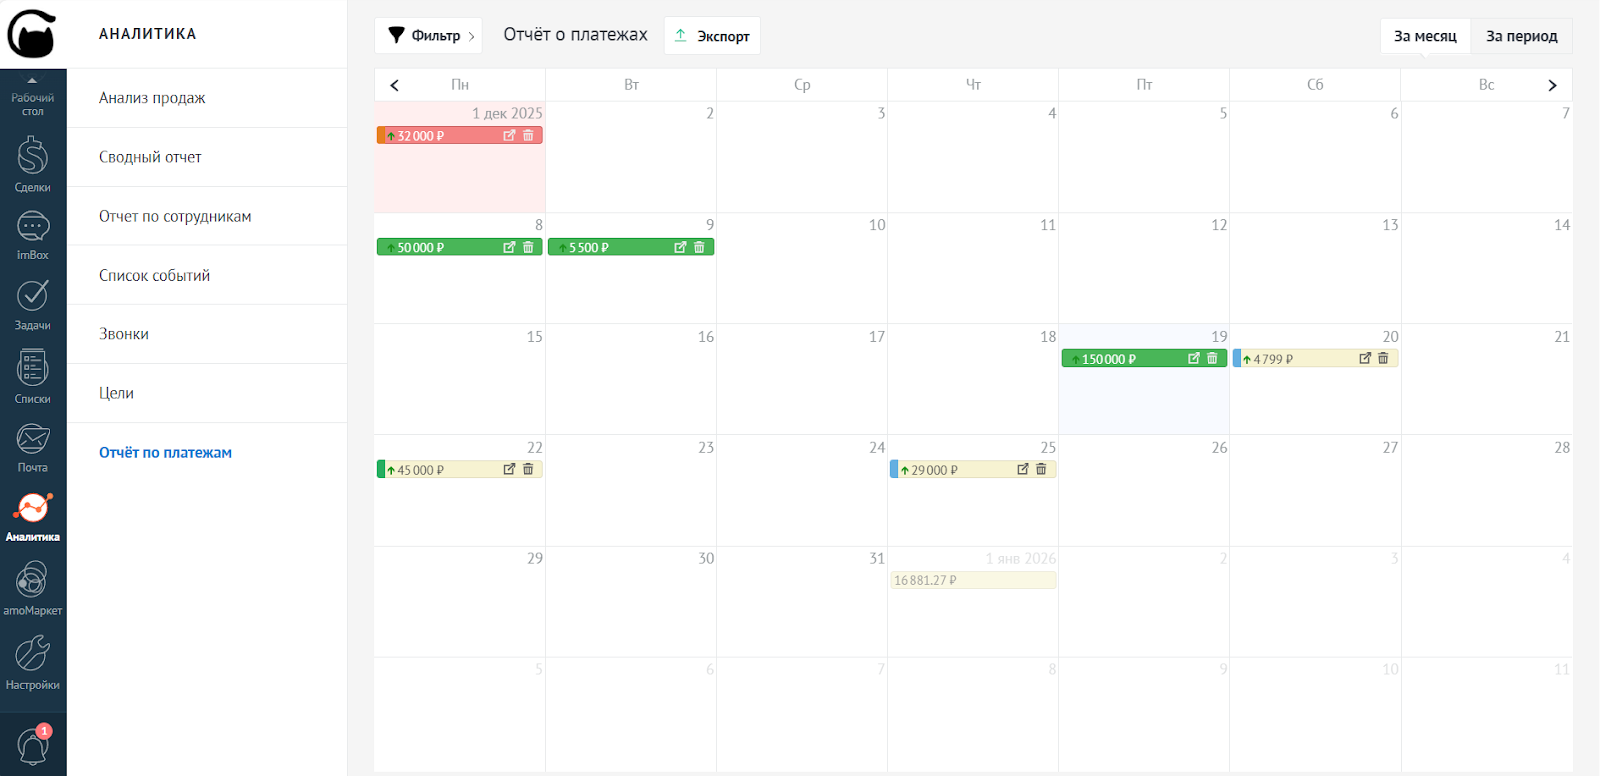Delete the 32 000 ₽ payment
1600x776 pixels.
tap(528, 135)
